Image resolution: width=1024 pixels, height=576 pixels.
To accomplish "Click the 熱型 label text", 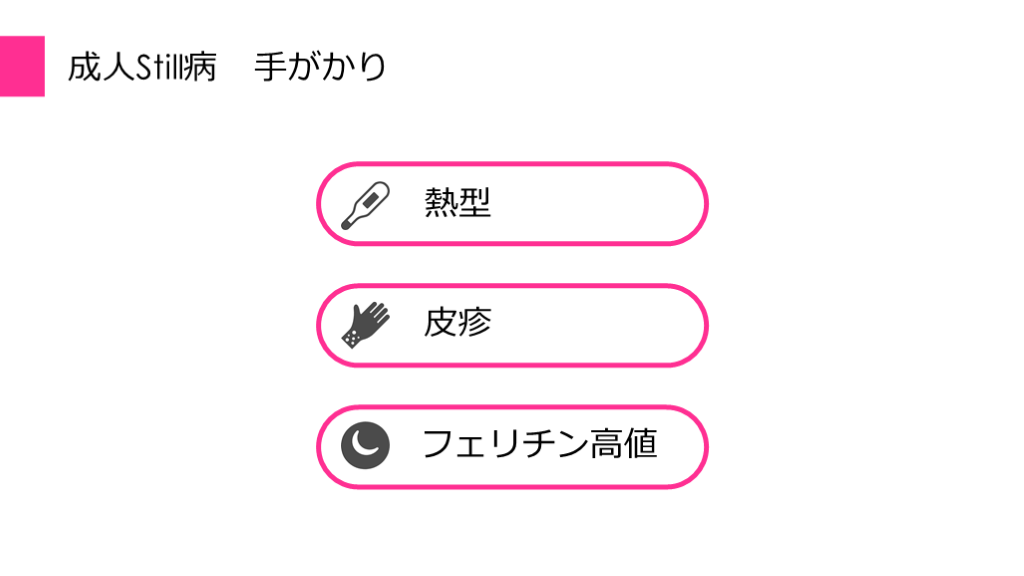I will coord(457,204).
